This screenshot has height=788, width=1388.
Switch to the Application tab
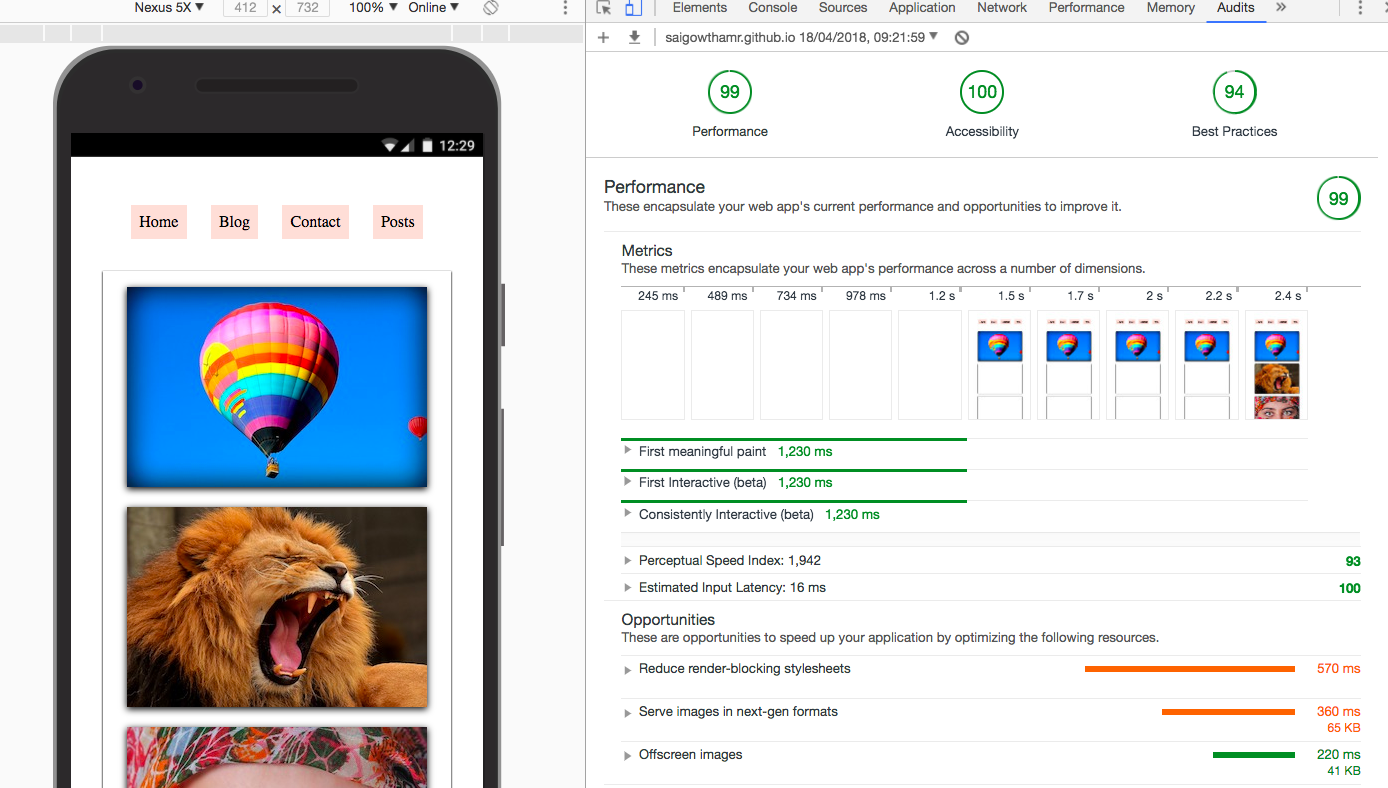pyautogui.click(x=922, y=8)
